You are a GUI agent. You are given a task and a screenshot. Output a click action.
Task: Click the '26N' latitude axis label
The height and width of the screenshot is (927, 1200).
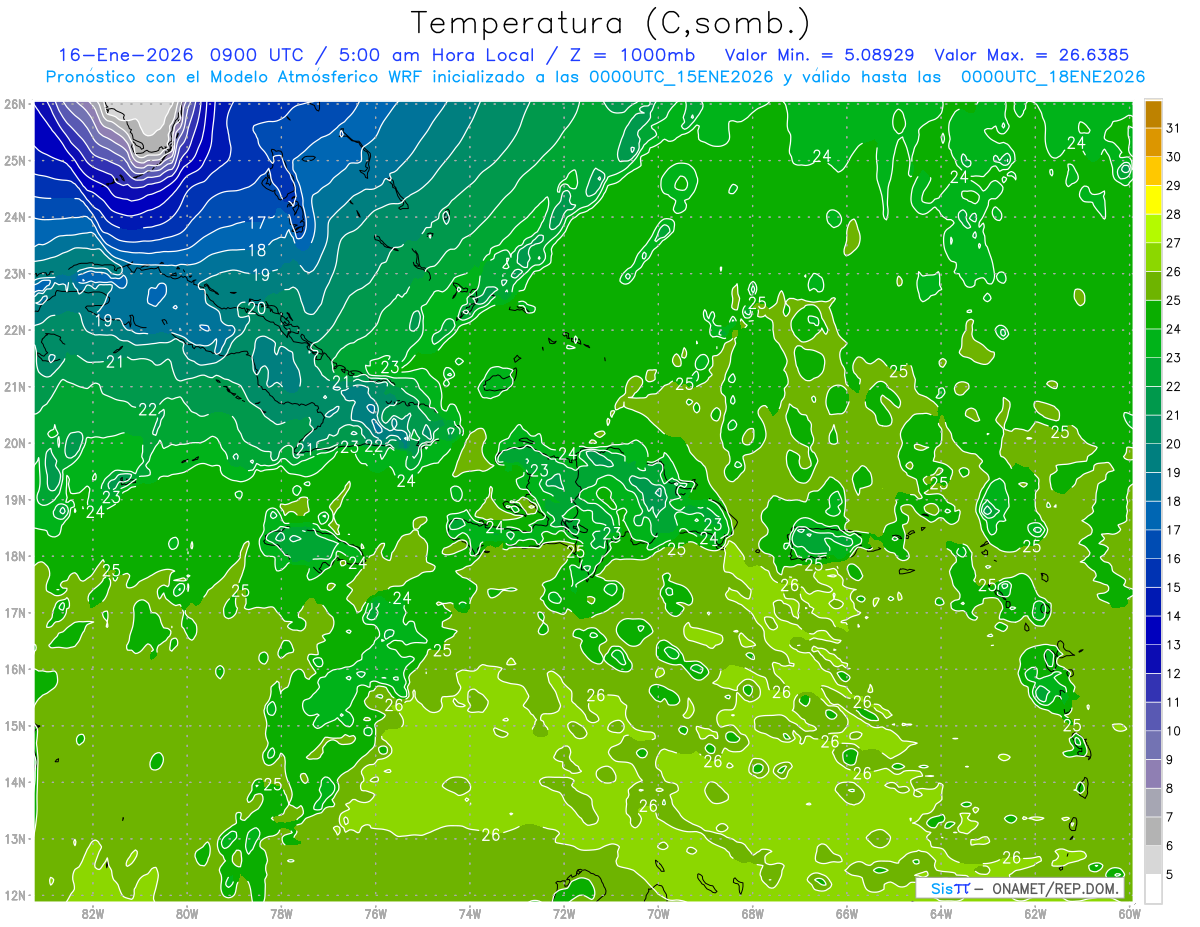14,104
